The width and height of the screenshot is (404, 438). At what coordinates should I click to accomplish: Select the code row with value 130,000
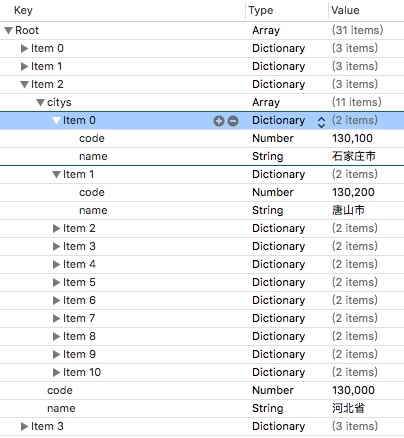coord(202,390)
